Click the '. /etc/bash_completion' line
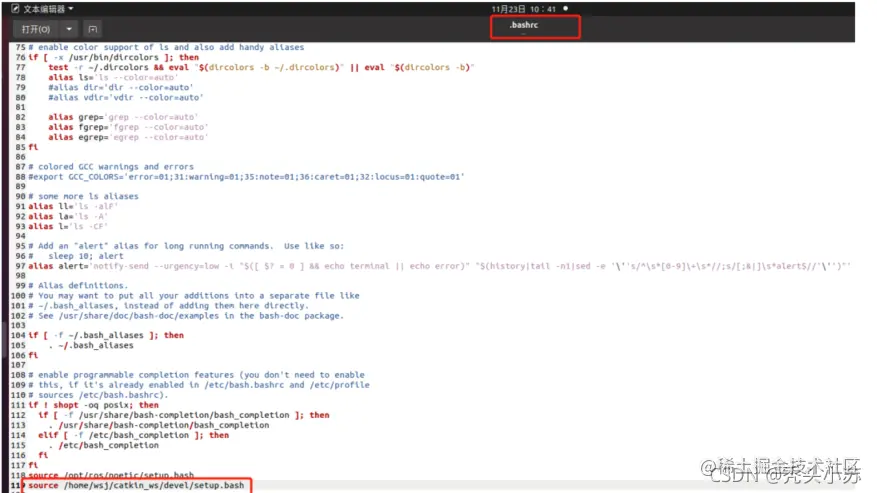 pos(103,445)
